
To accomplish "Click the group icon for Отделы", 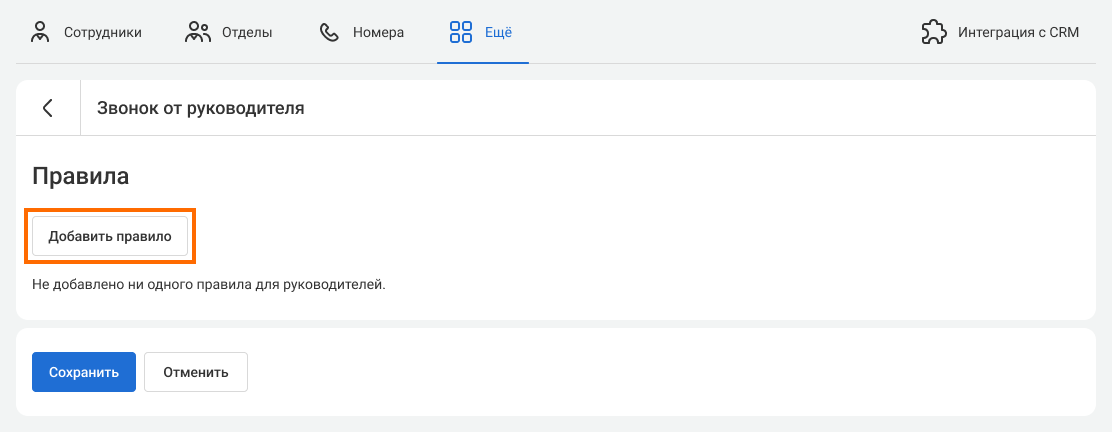I will coord(198,32).
